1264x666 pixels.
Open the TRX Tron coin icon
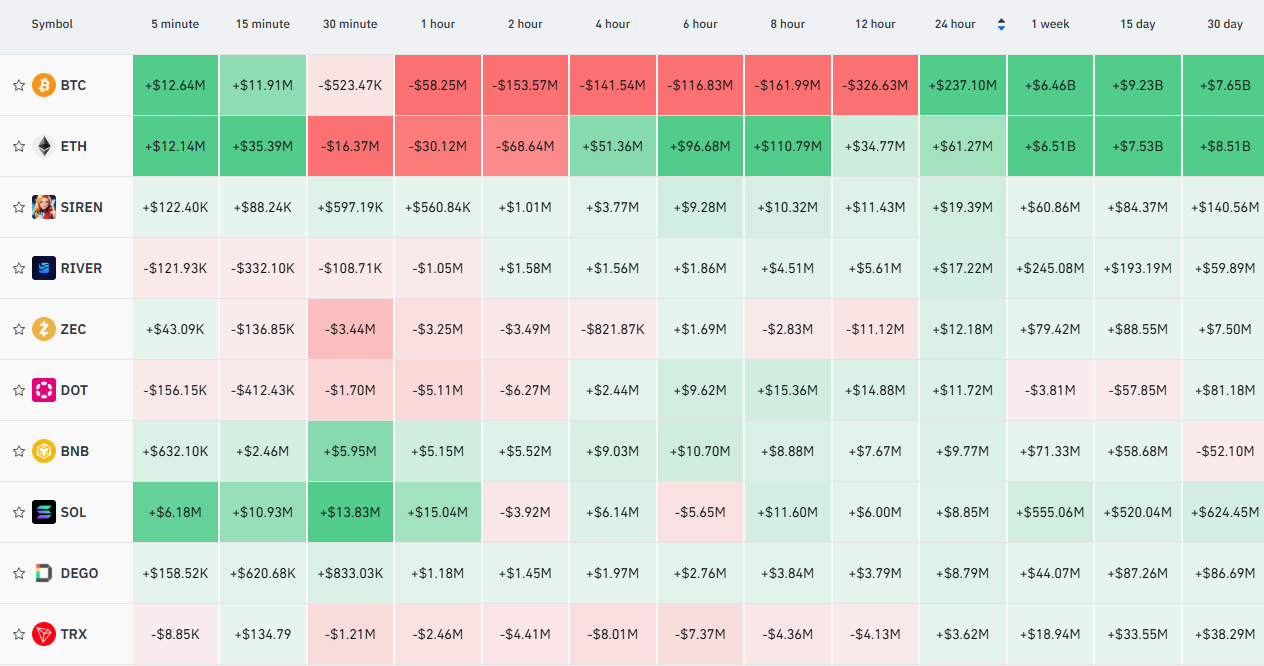pyautogui.click(x=44, y=634)
